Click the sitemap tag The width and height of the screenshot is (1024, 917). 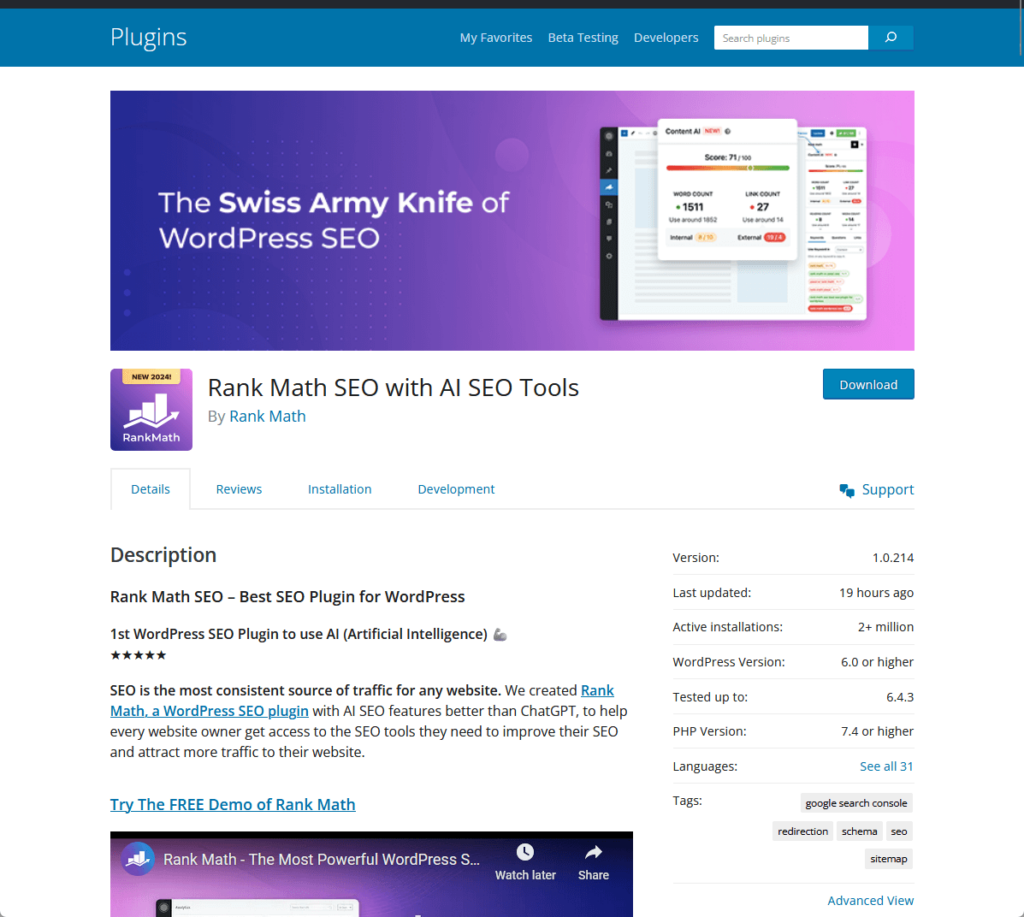coord(888,859)
